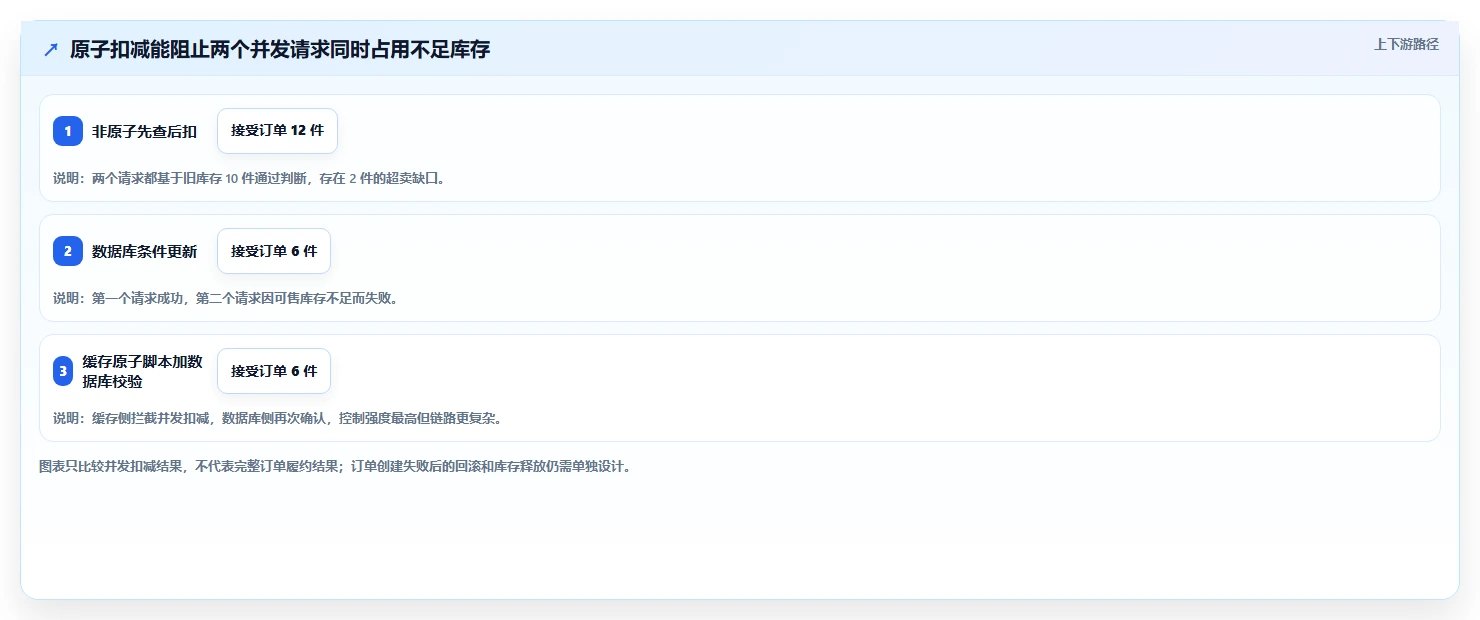Click step number 3 badge
The image size is (1480, 620).
(61, 371)
